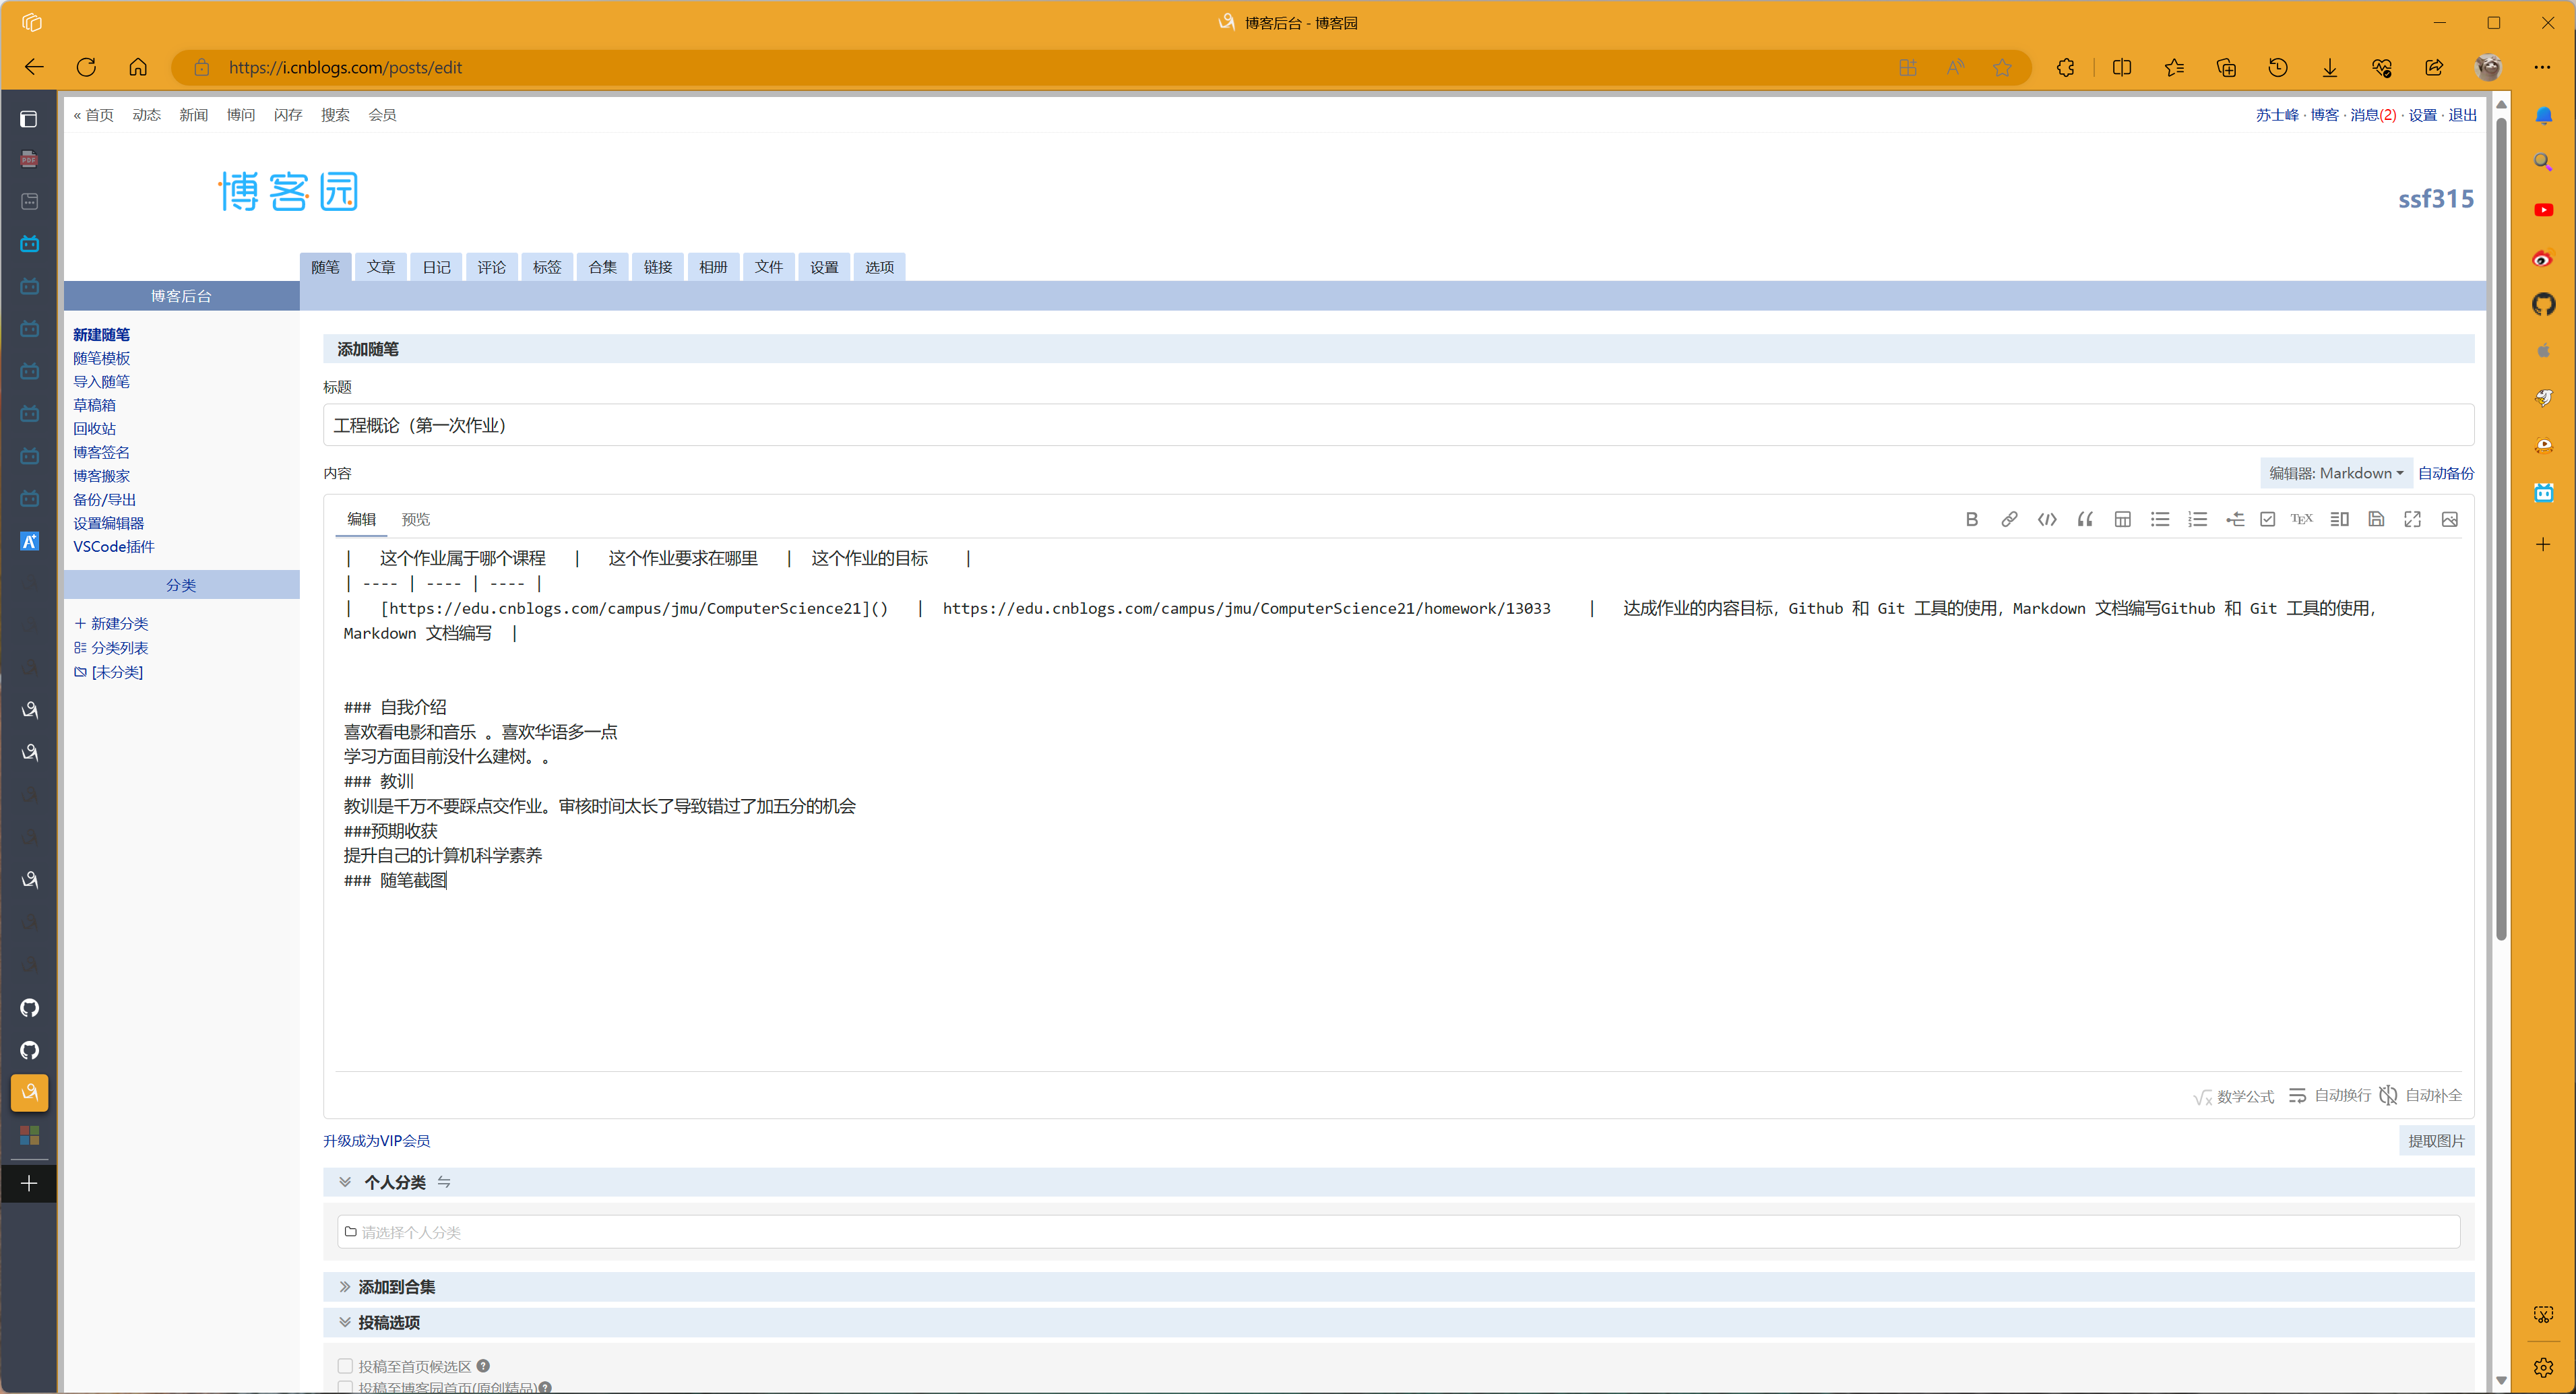
Task: Upload an image with the image icon
Action: point(2449,519)
